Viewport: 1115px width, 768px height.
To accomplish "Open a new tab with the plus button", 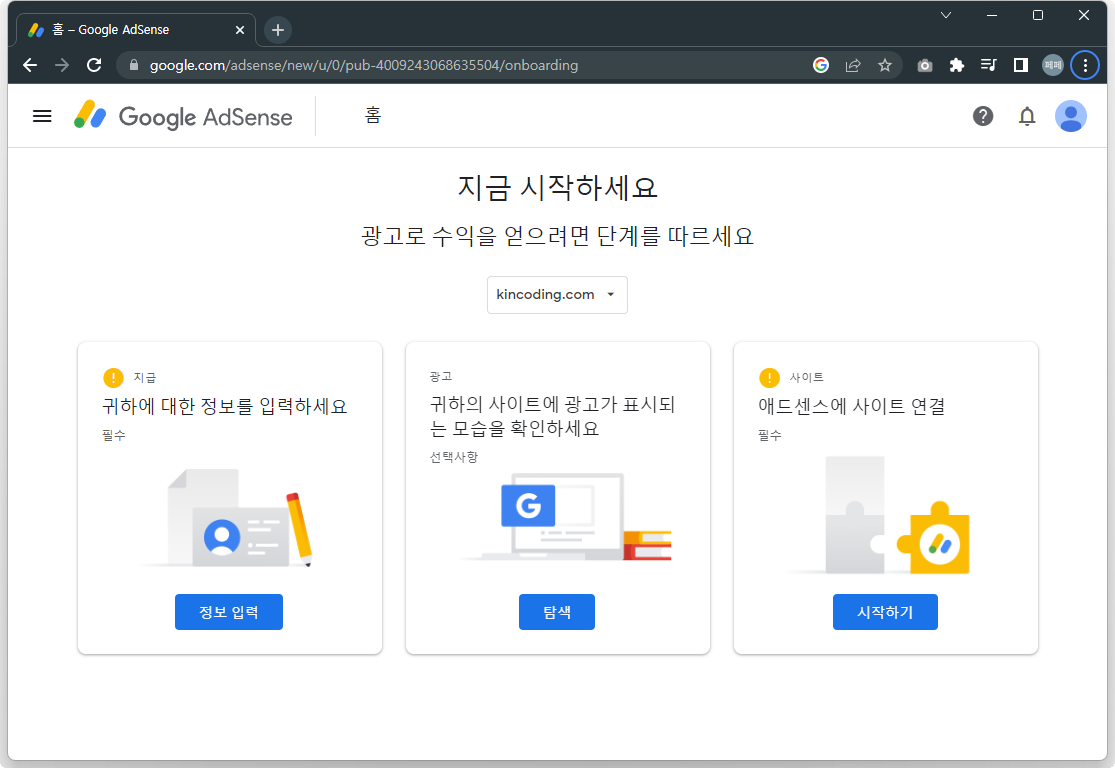I will (x=278, y=30).
